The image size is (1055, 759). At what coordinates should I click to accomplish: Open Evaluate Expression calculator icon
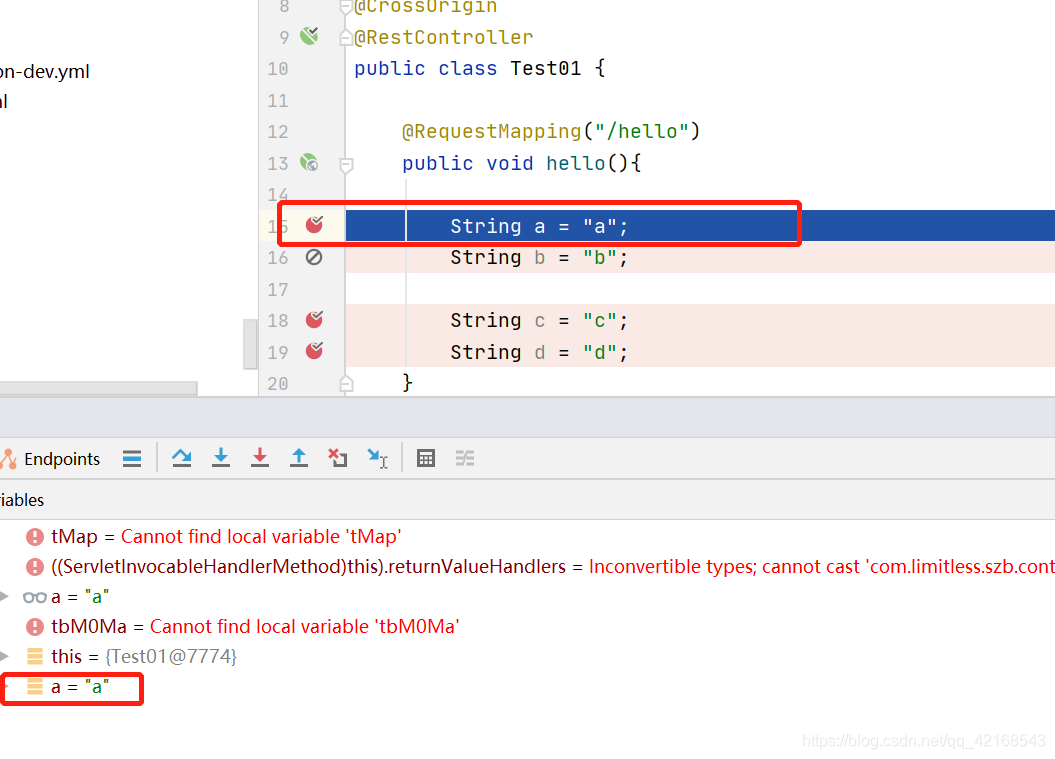pyautogui.click(x=426, y=458)
